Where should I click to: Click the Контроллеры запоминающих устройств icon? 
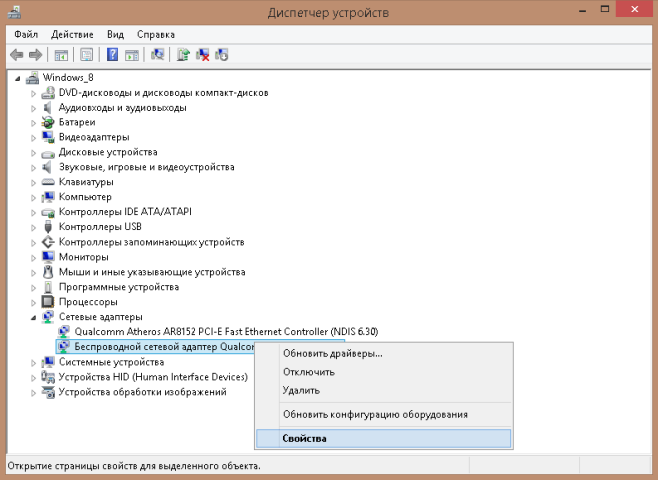pos(48,242)
